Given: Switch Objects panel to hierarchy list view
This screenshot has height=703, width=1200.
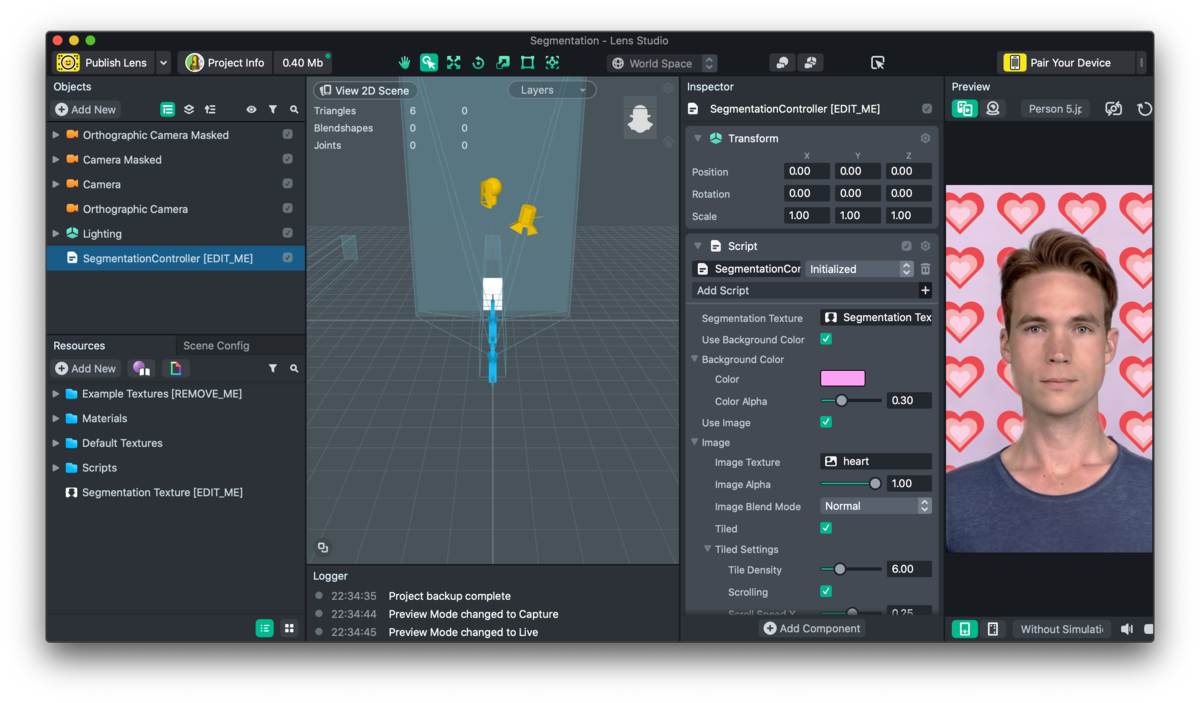Looking at the screenshot, I should pos(167,109).
